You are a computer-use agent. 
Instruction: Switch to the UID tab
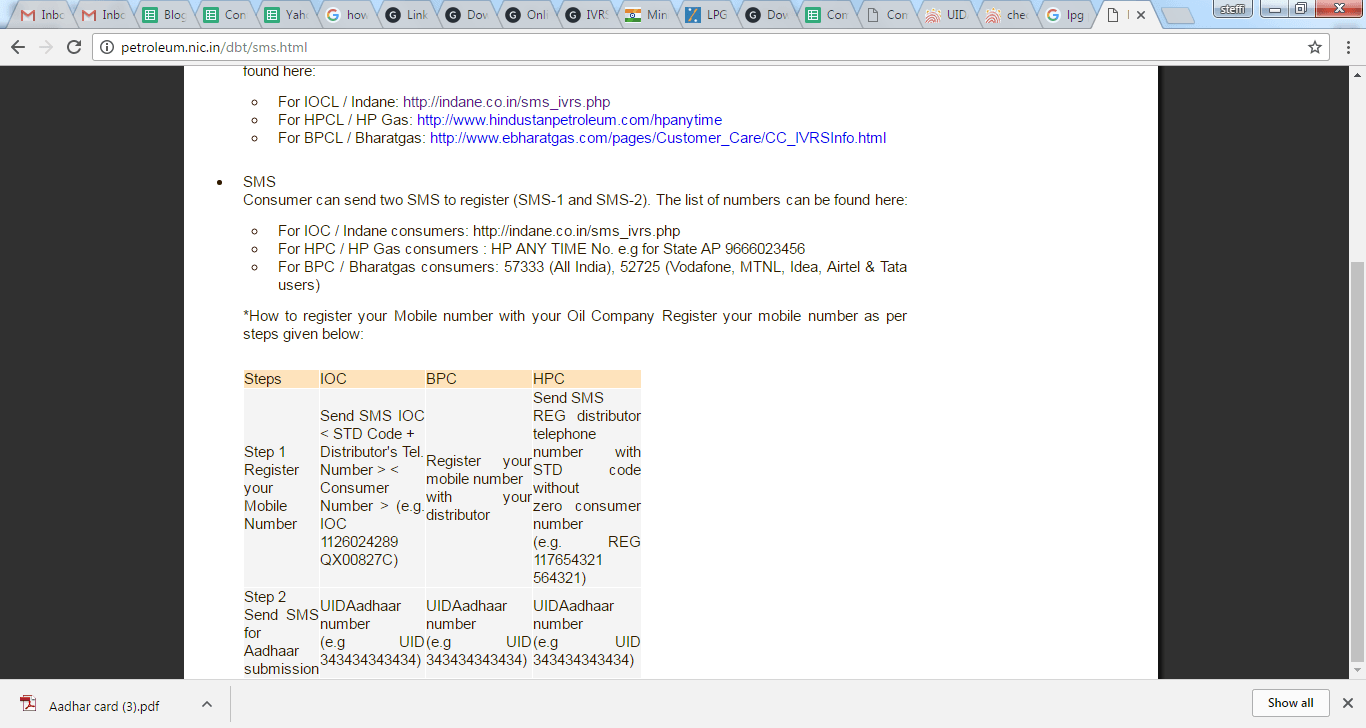pyautogui.click(x=945, y=15)
